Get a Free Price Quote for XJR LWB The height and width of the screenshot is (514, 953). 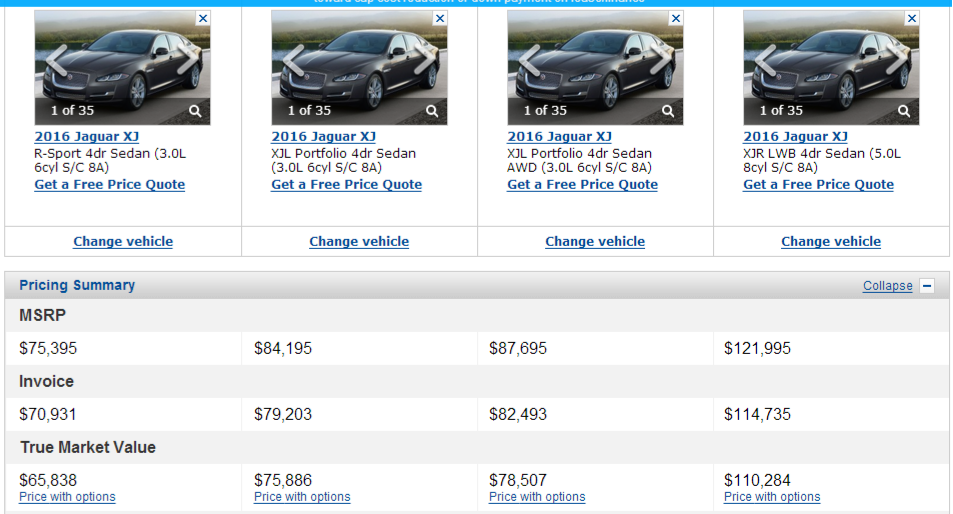818,184
